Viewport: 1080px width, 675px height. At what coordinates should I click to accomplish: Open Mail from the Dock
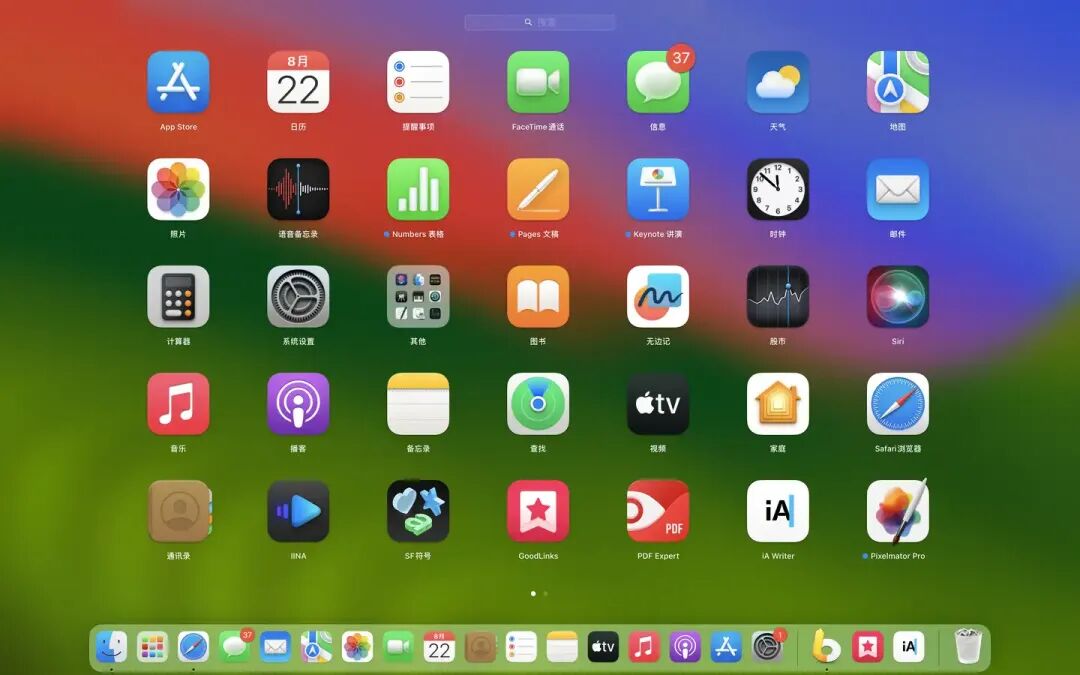(x=276, y=647)
